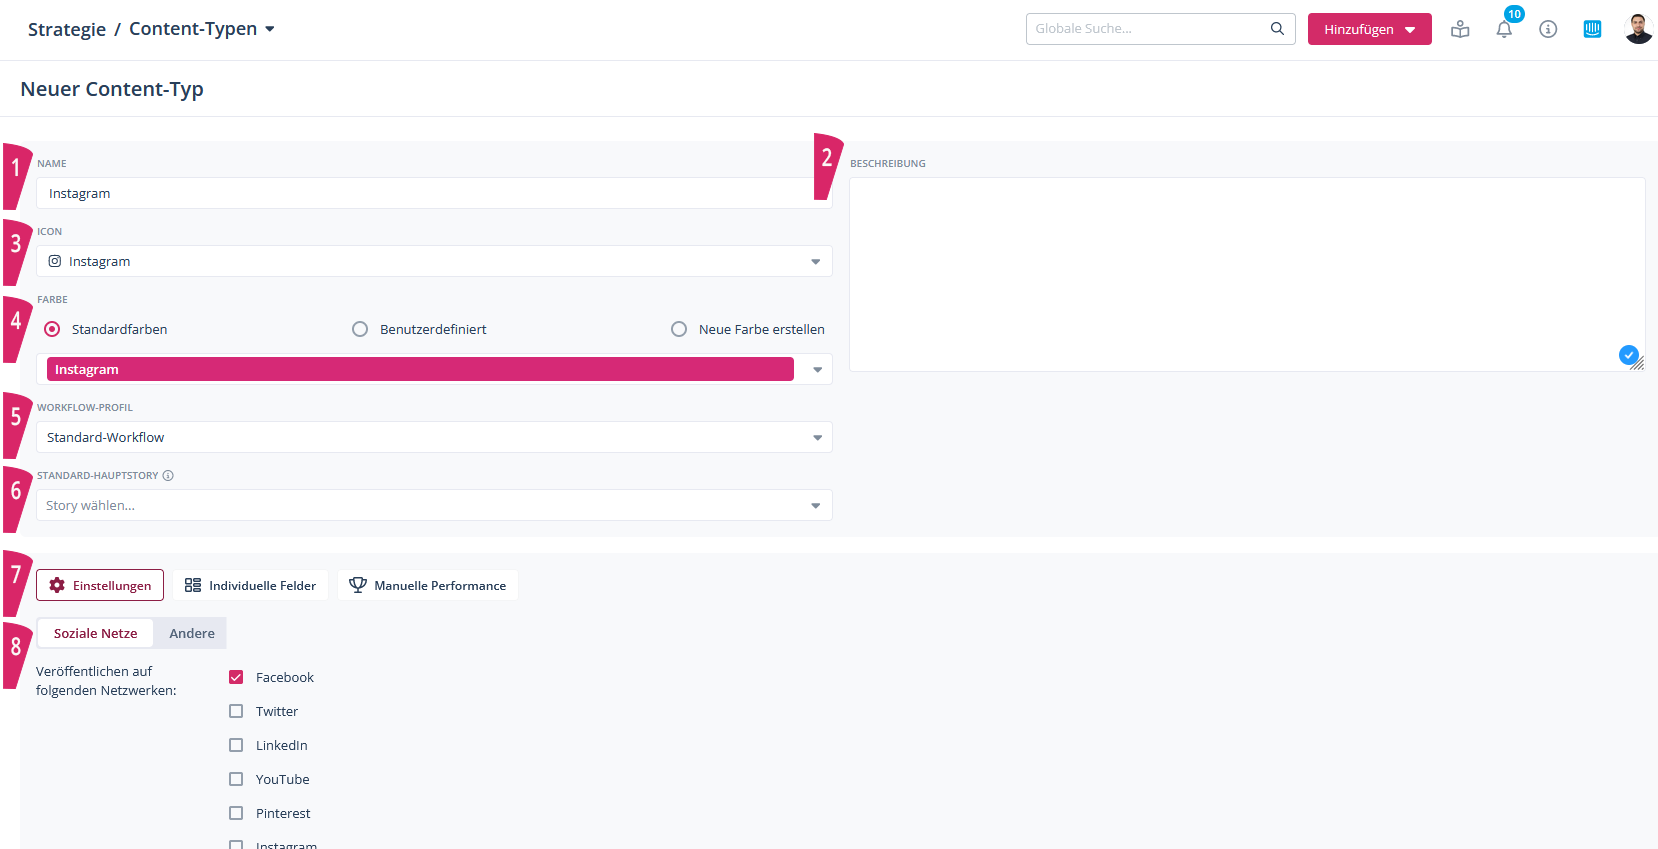Expand the Icon dropdown showing Instagram
Image resolution: width=1658 pixels, height=849 pixels.
point(434,262)
